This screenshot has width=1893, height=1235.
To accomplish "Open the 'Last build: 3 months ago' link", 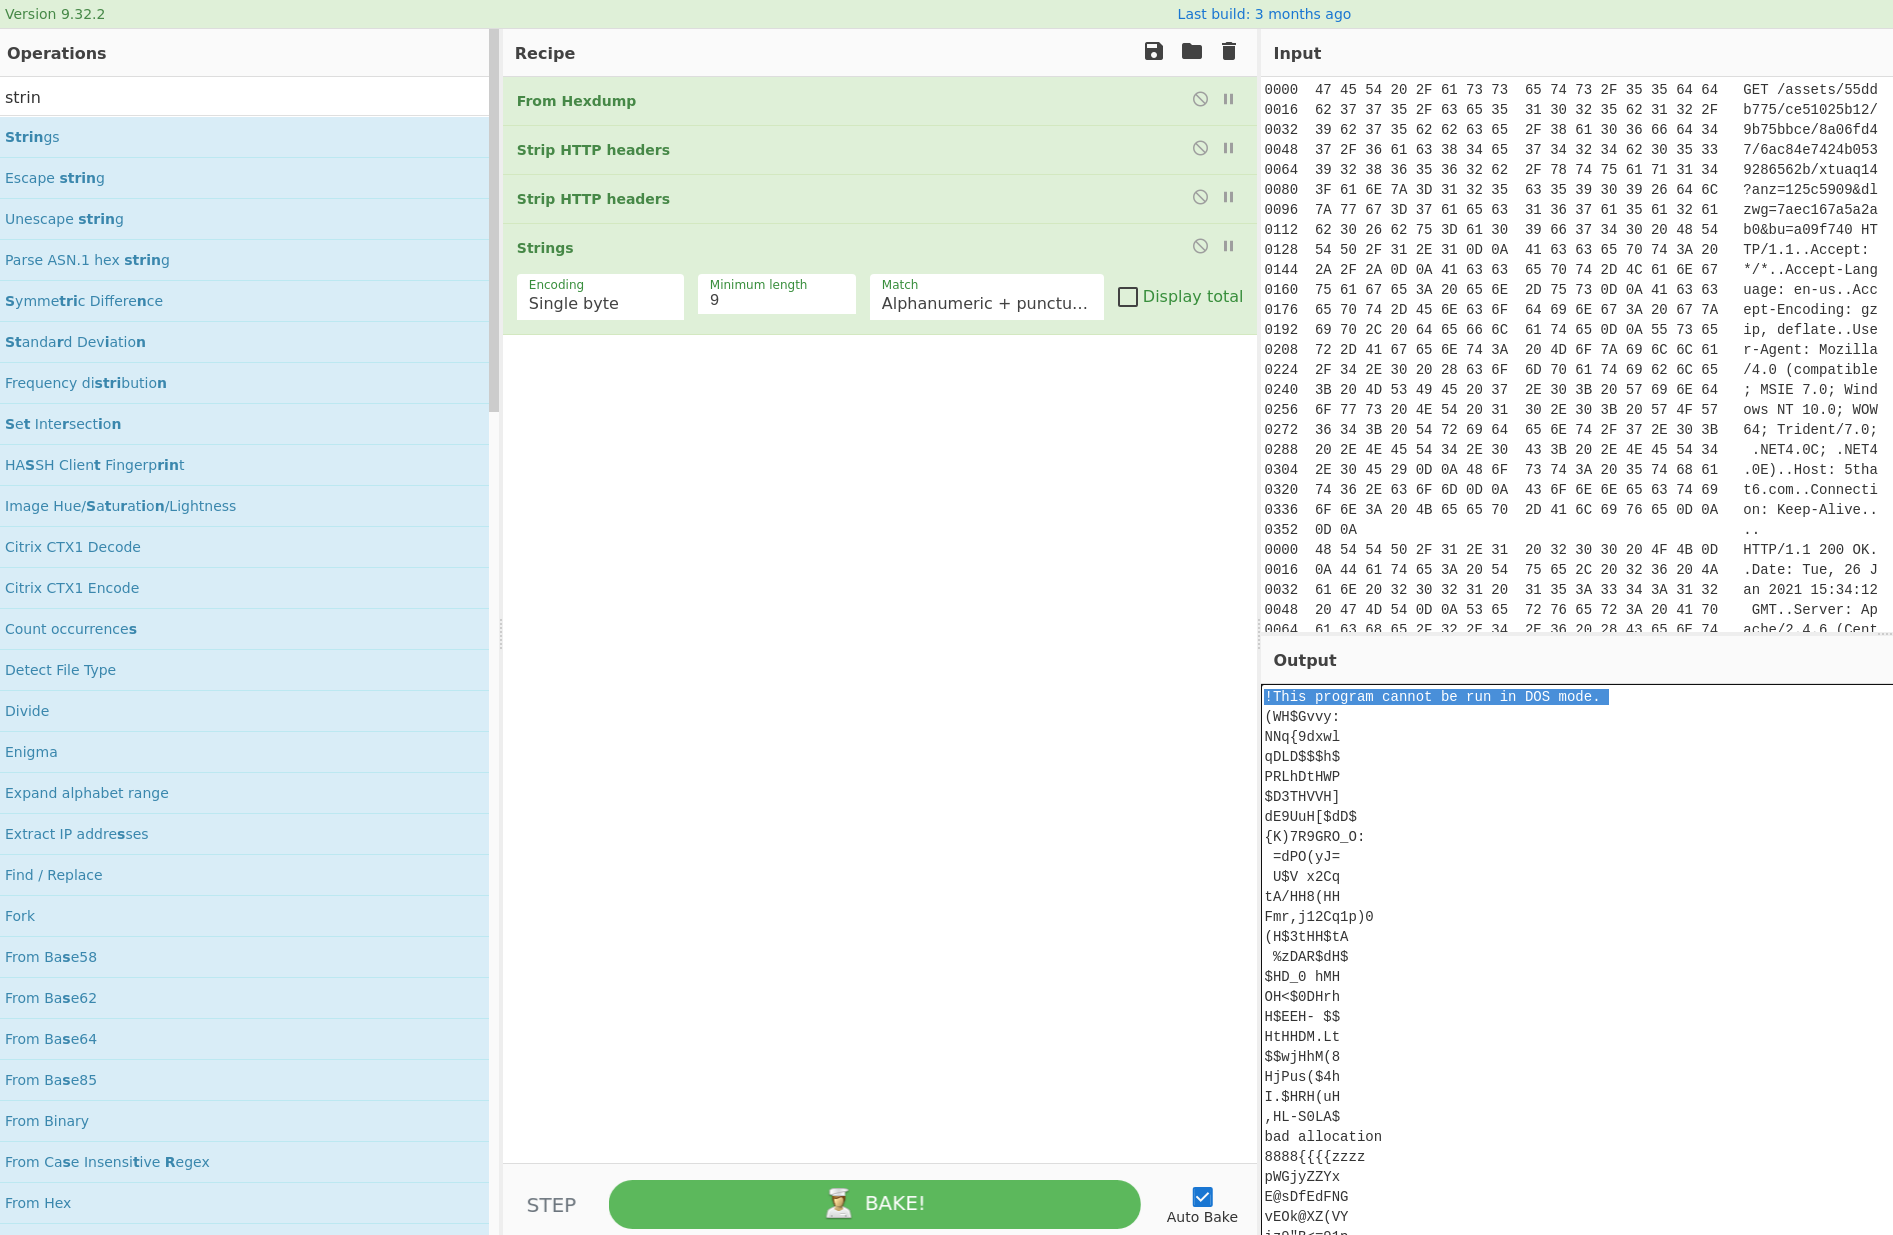I will click(1264, 14).
